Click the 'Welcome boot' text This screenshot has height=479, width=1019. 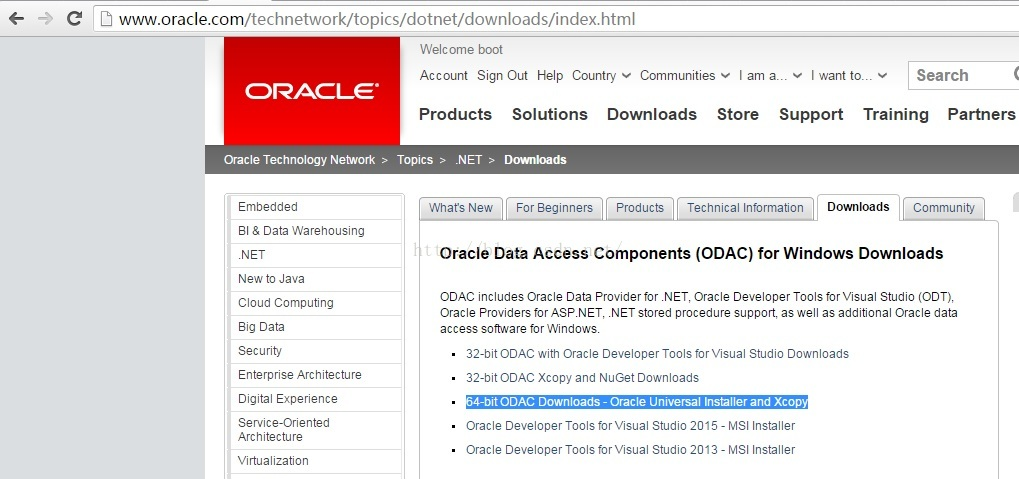click(461, 49)
